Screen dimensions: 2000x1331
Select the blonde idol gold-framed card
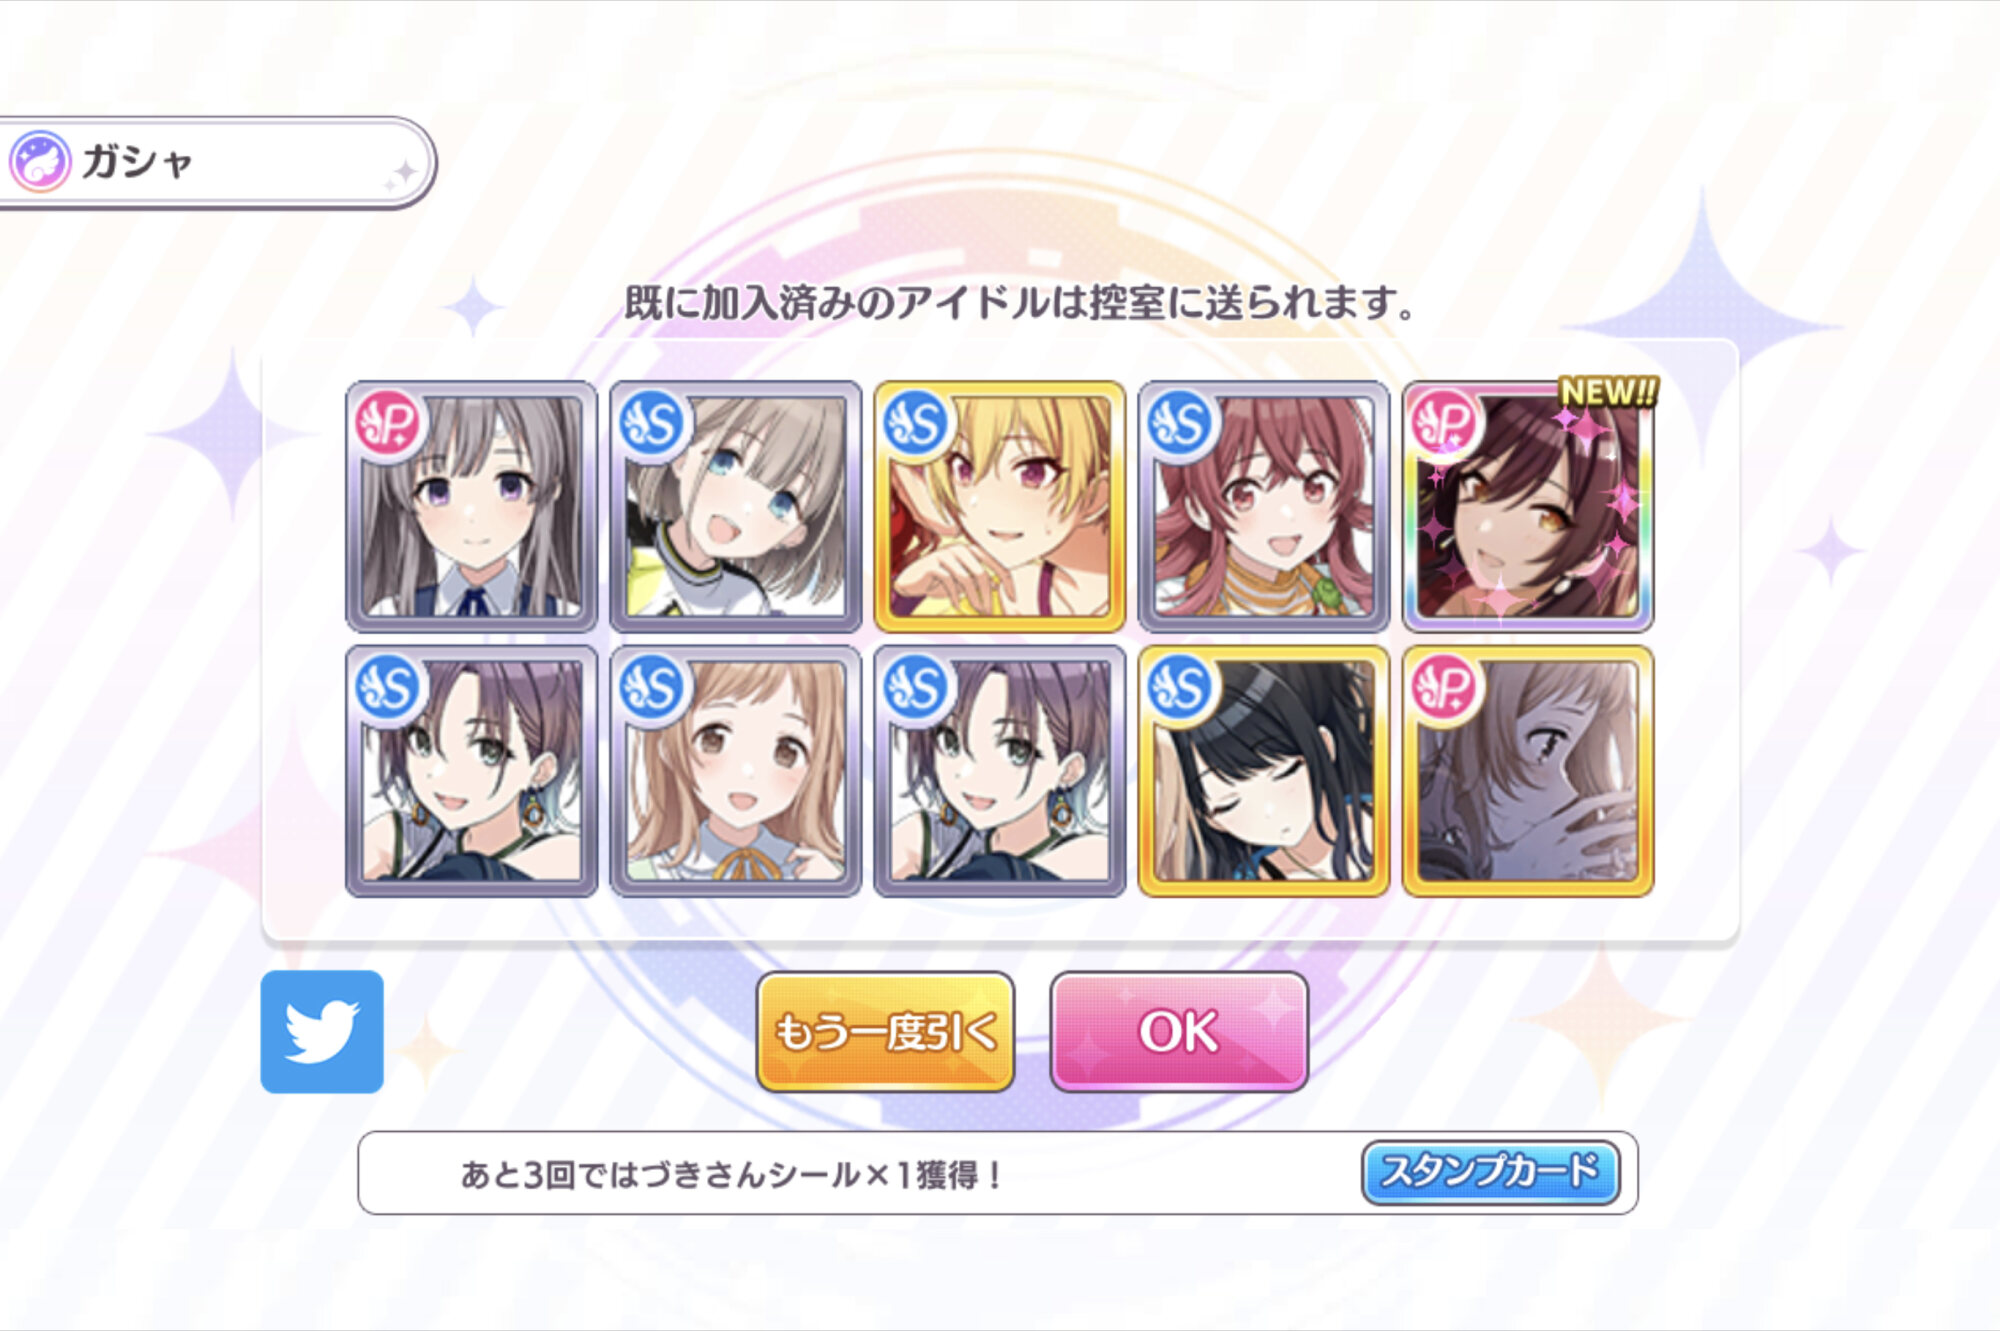click(x=999, y=507)
